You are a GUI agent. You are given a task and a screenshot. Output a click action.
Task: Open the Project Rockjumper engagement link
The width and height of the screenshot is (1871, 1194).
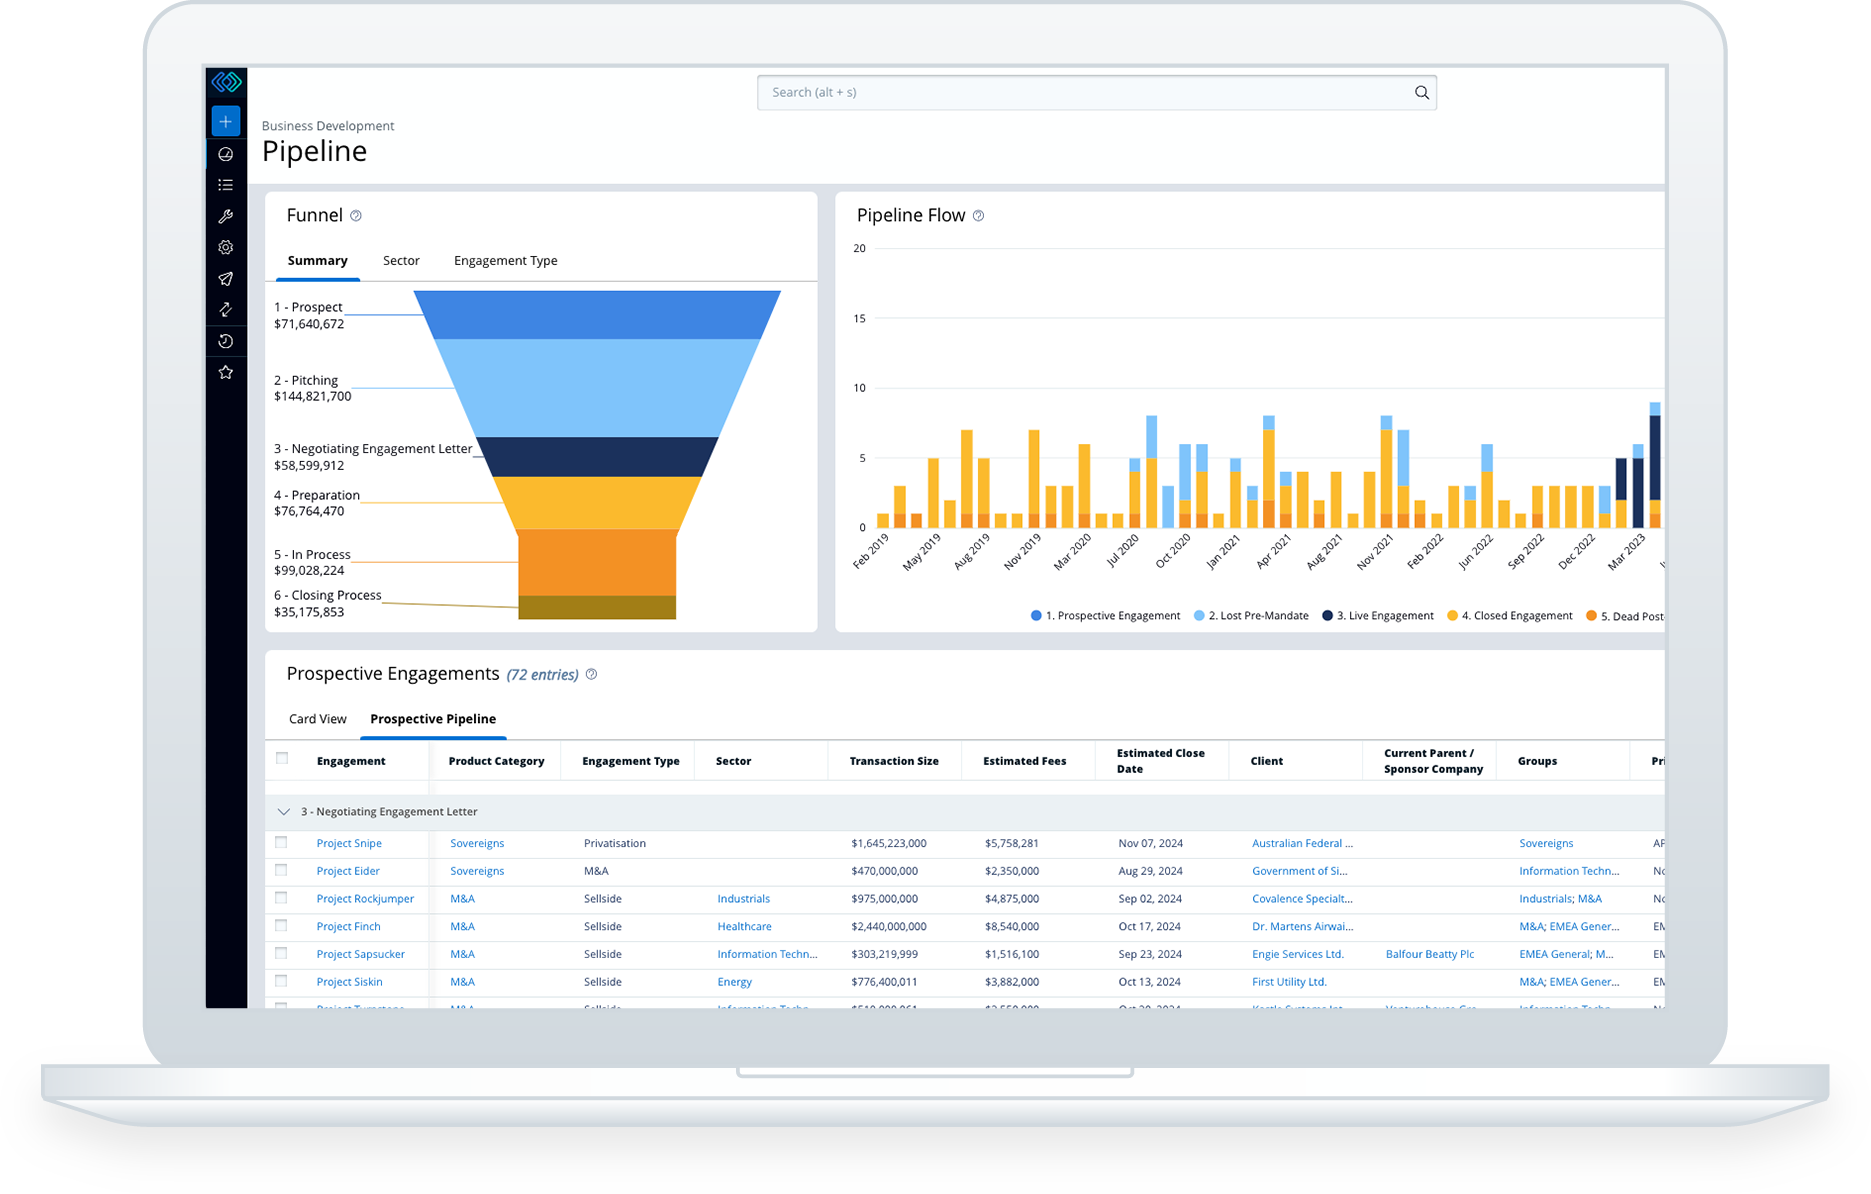[x=366, y=898]
